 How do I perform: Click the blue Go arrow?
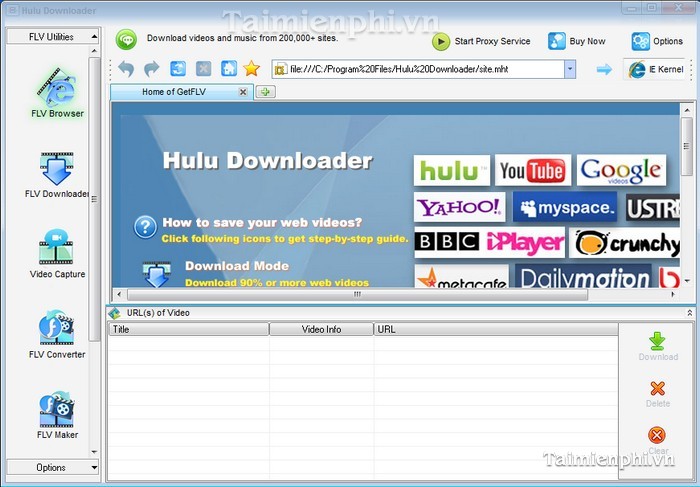pyautogui.click(x=604, y=69)
